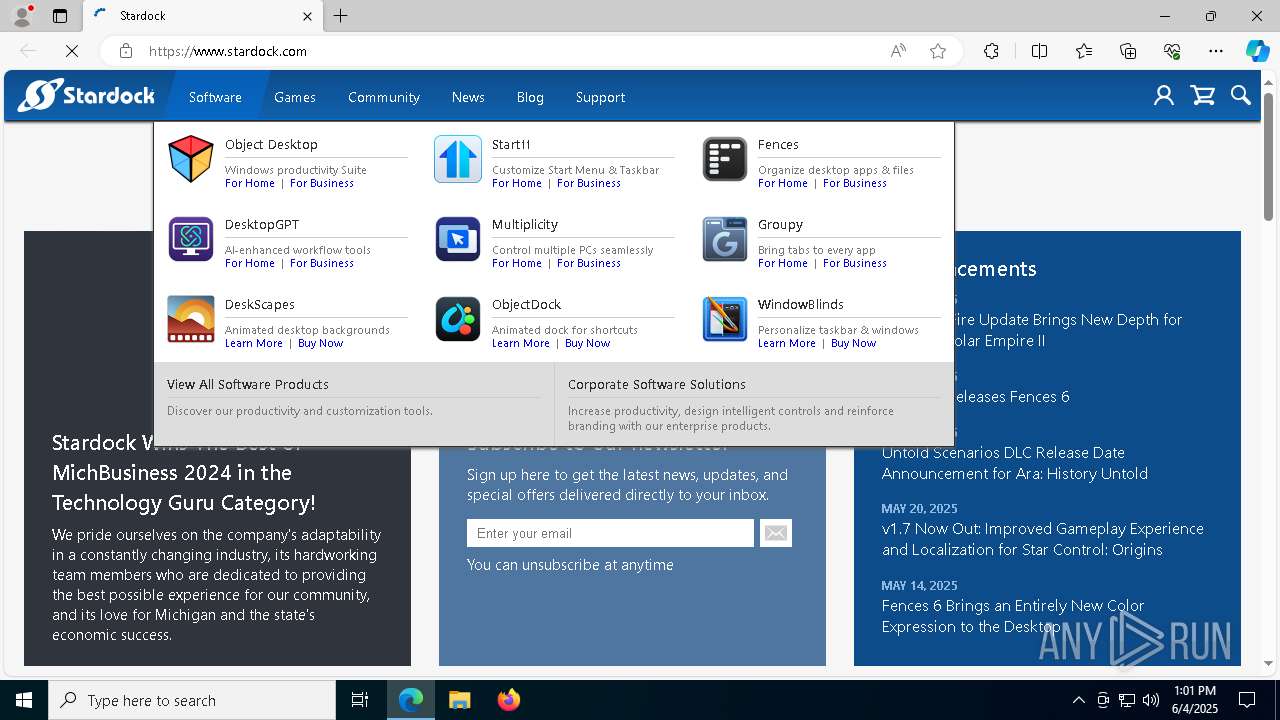Open Games menu

coord(295,97)
